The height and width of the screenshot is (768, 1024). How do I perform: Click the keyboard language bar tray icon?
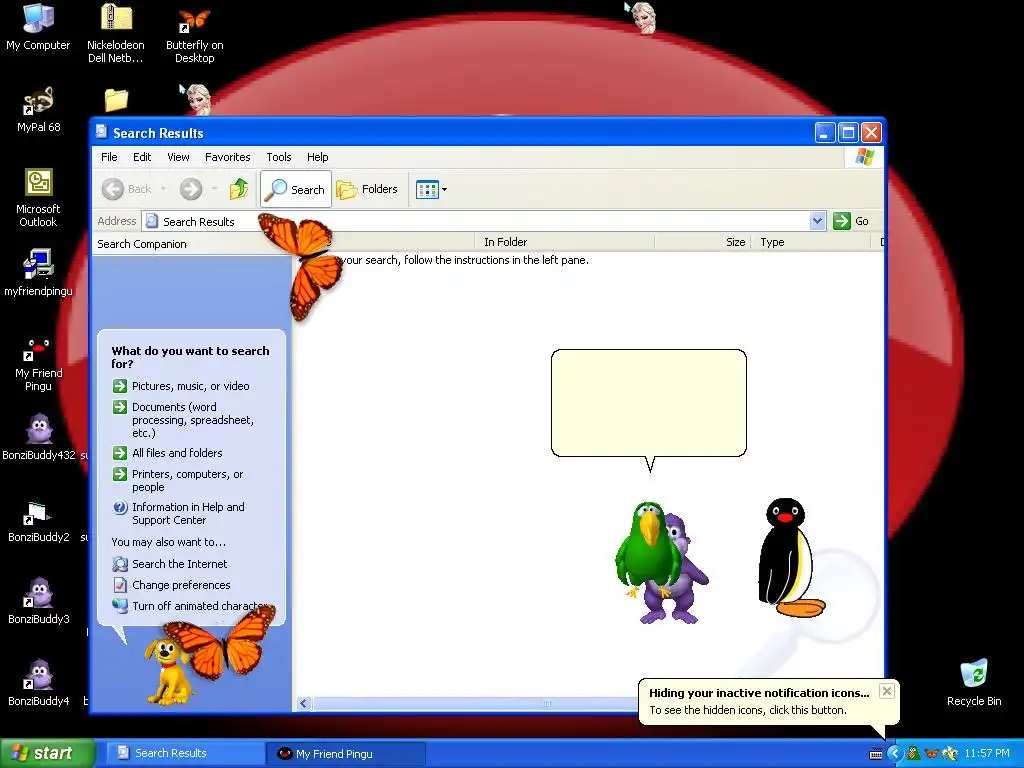(876, 754)
